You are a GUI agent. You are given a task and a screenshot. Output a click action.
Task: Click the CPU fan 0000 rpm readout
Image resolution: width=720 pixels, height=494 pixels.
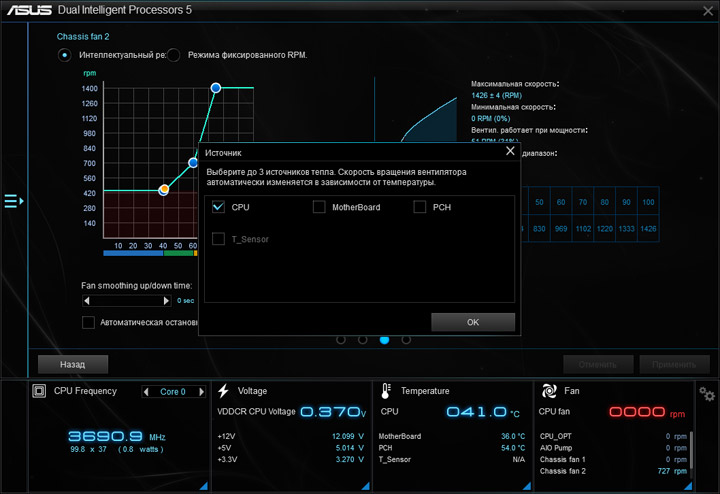pos(647,412)
